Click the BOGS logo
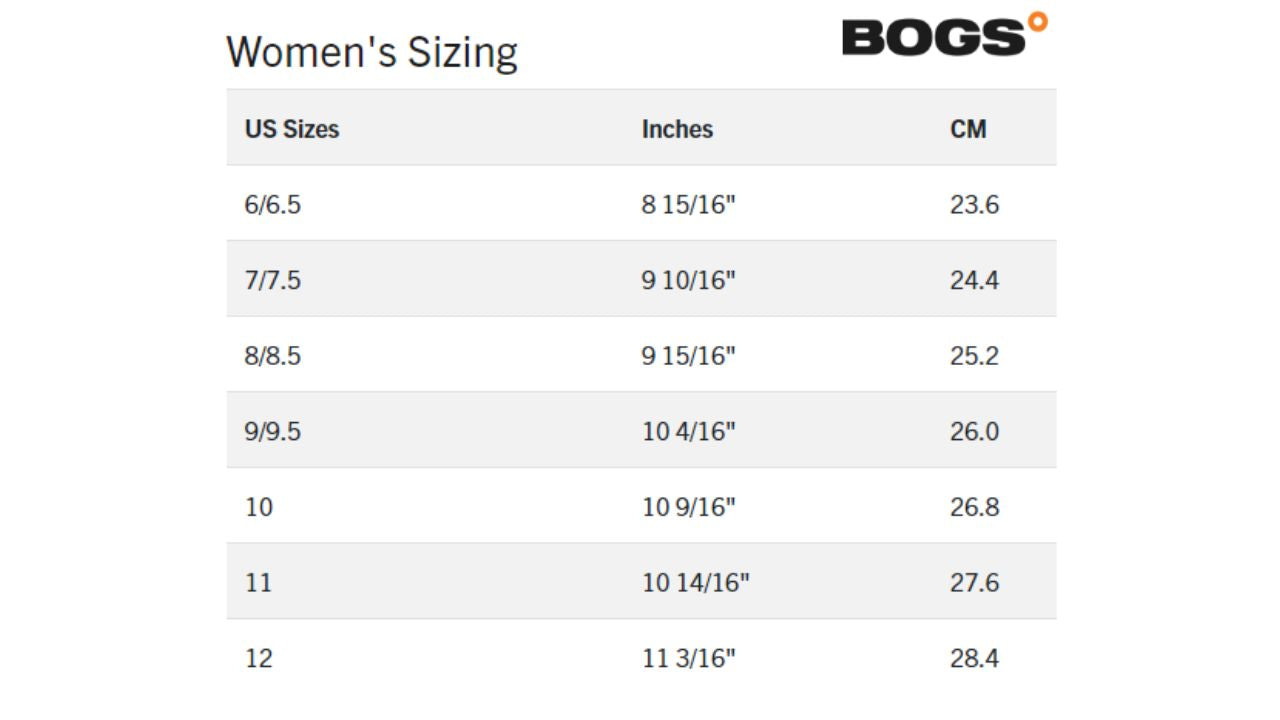The image size is (1280, 720). 943,36
